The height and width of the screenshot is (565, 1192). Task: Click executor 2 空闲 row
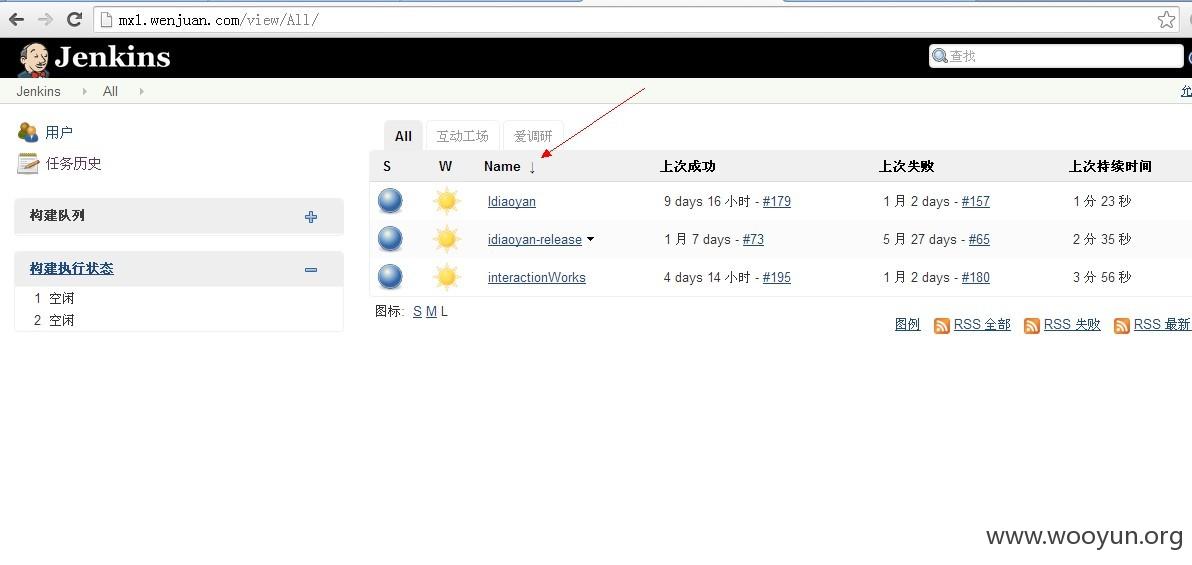point(179,321)
